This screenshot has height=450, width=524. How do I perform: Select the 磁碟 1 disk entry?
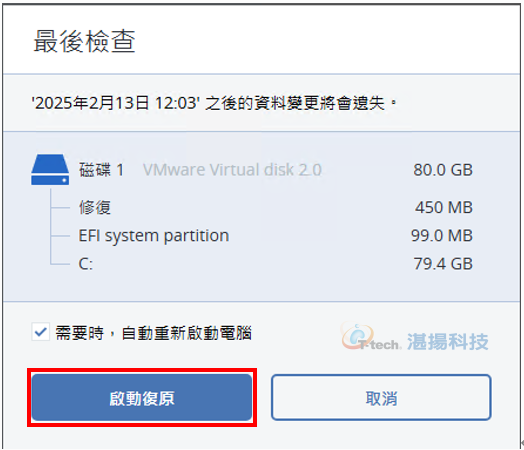252,170
